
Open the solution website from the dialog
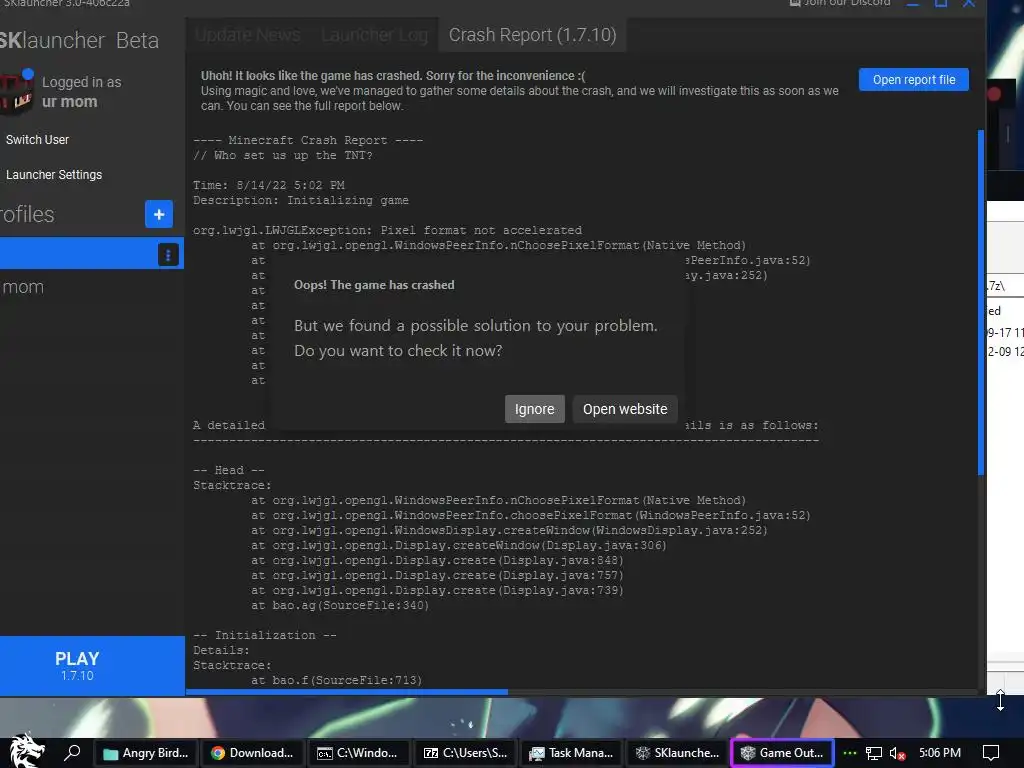click(x=625, y=409)
